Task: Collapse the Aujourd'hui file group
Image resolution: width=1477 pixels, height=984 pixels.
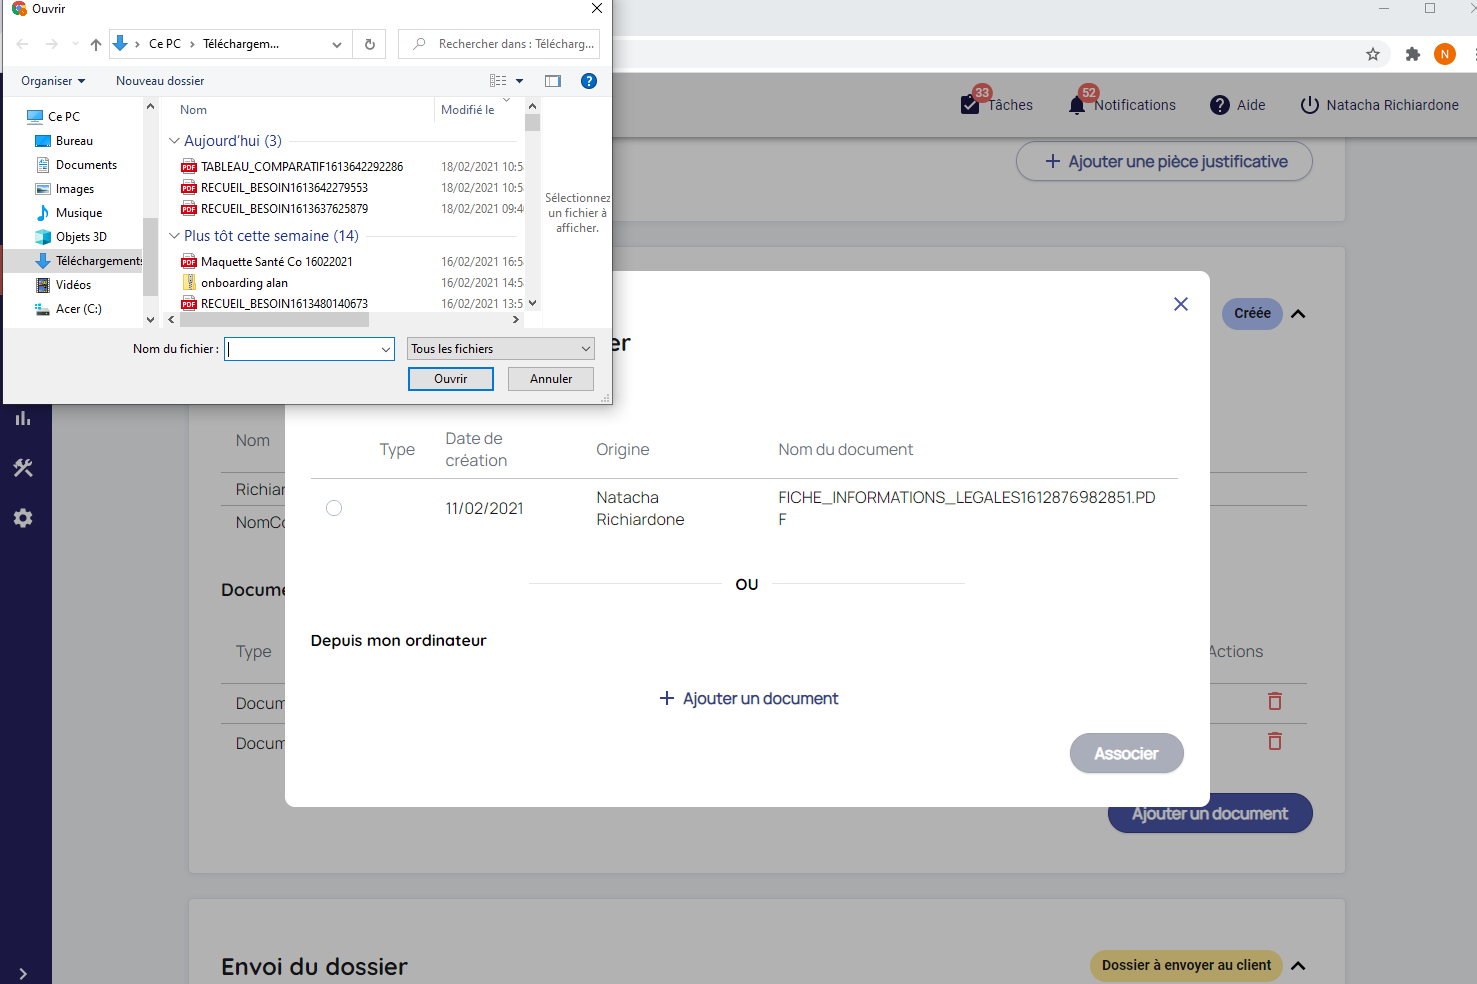Action: (x=175, y=141)
